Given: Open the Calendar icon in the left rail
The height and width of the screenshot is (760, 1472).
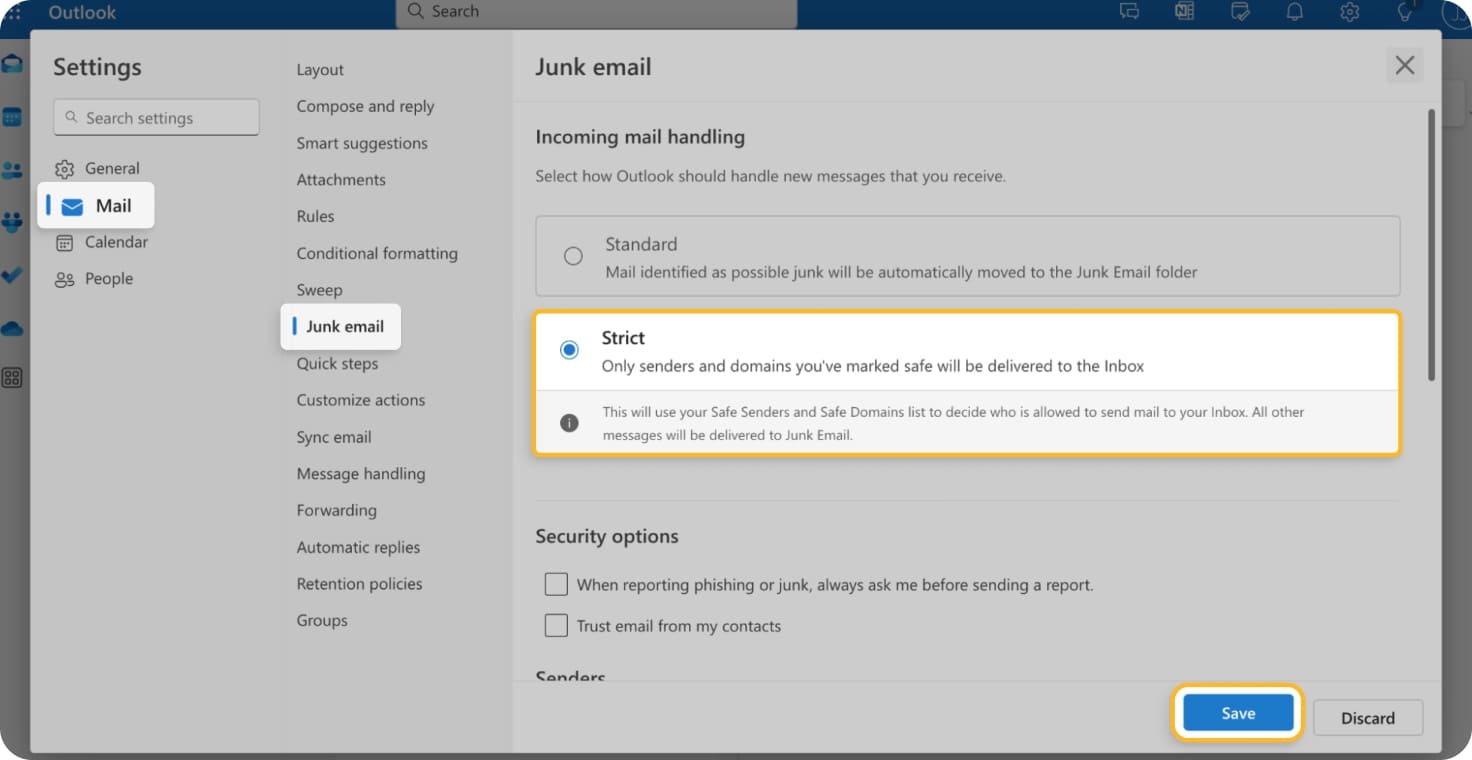Looking at the screenshot, I should point(13,115).
